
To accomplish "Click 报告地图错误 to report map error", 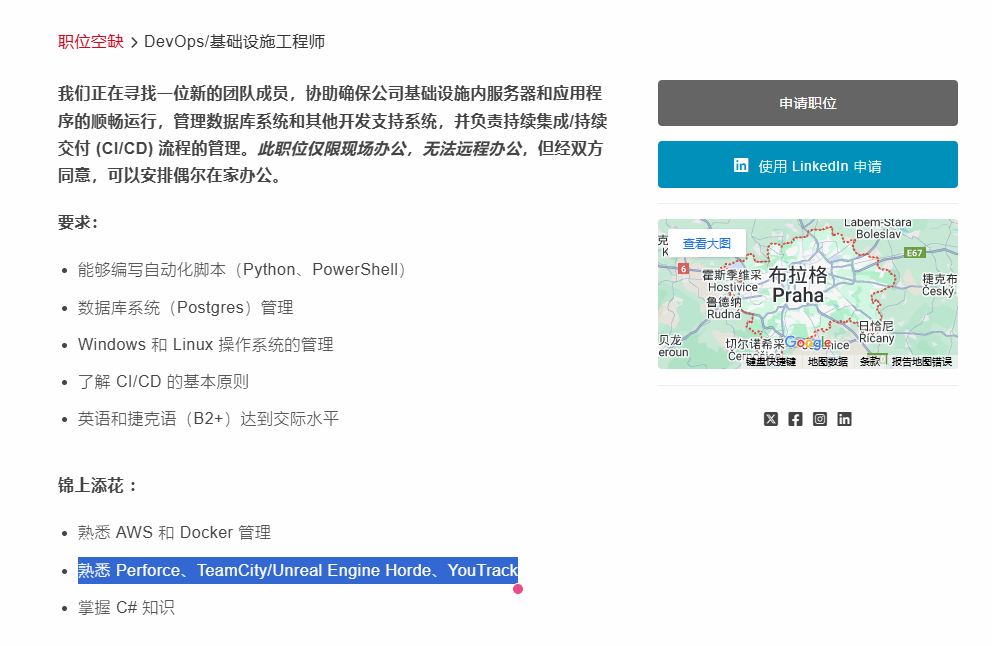I will tap(922, 362).
